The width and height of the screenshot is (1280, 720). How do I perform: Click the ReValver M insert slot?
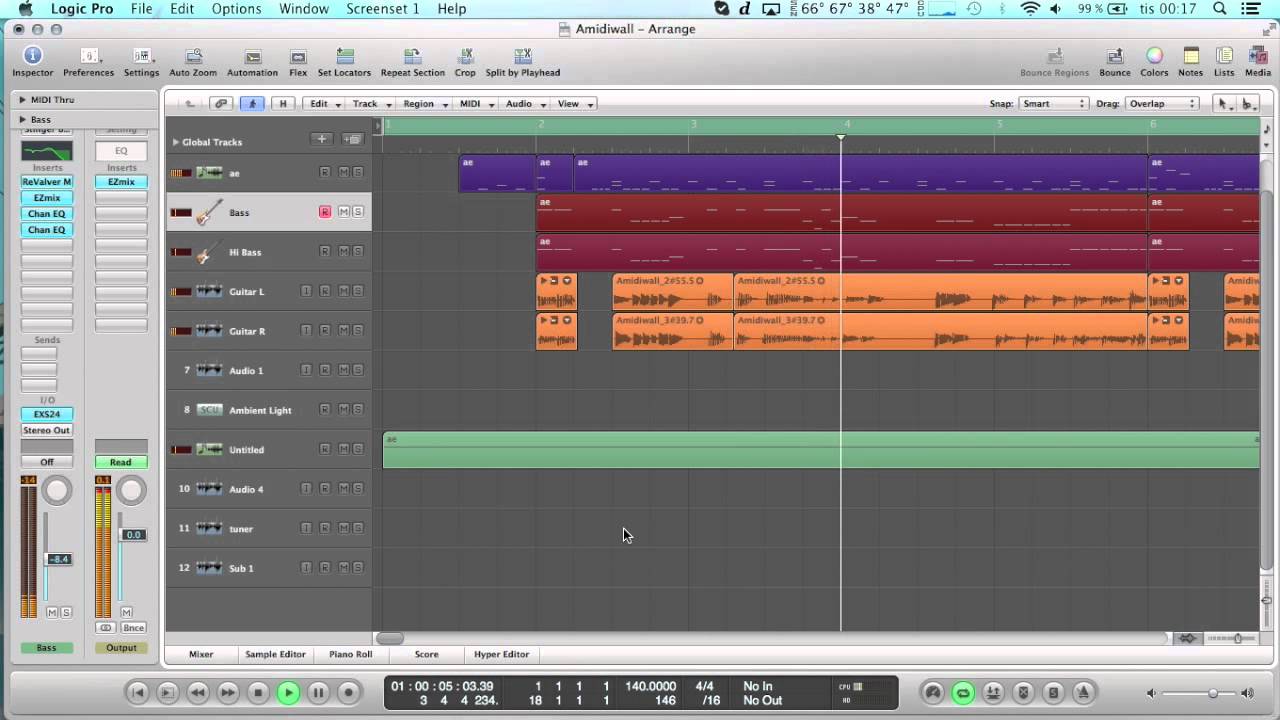47,182
